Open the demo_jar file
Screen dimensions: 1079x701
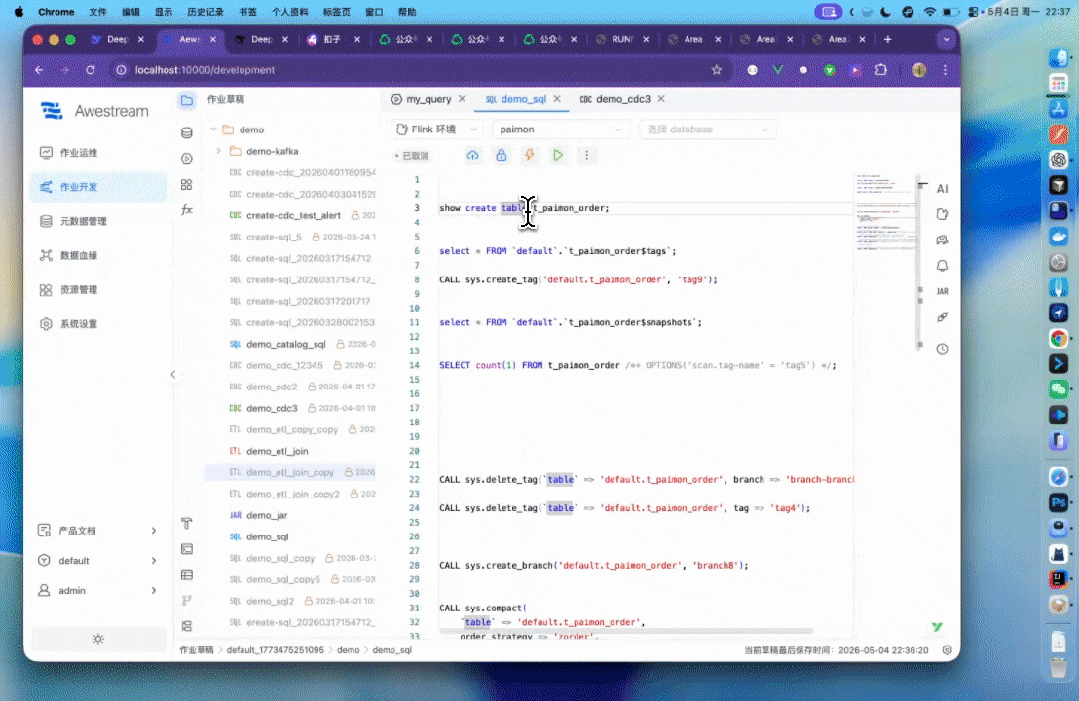pos(266,515)
